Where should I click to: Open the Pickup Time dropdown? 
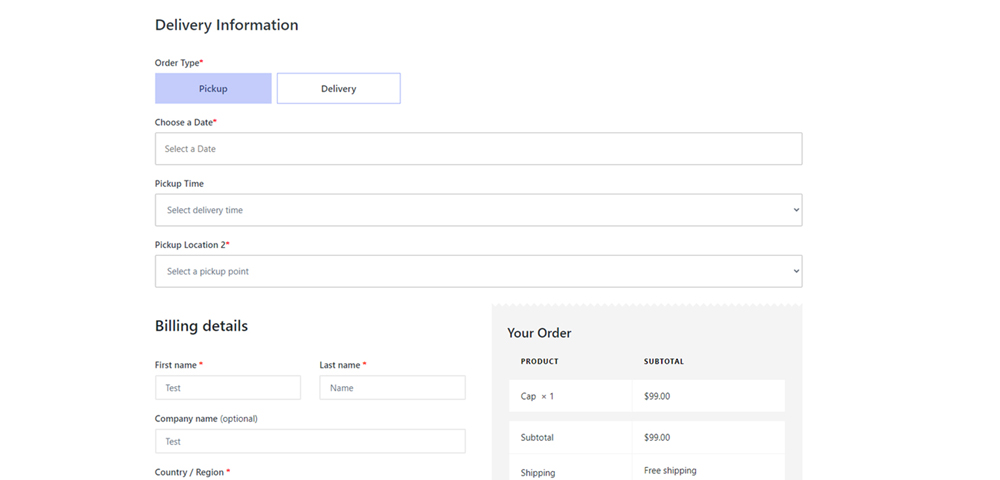[478, 210]
